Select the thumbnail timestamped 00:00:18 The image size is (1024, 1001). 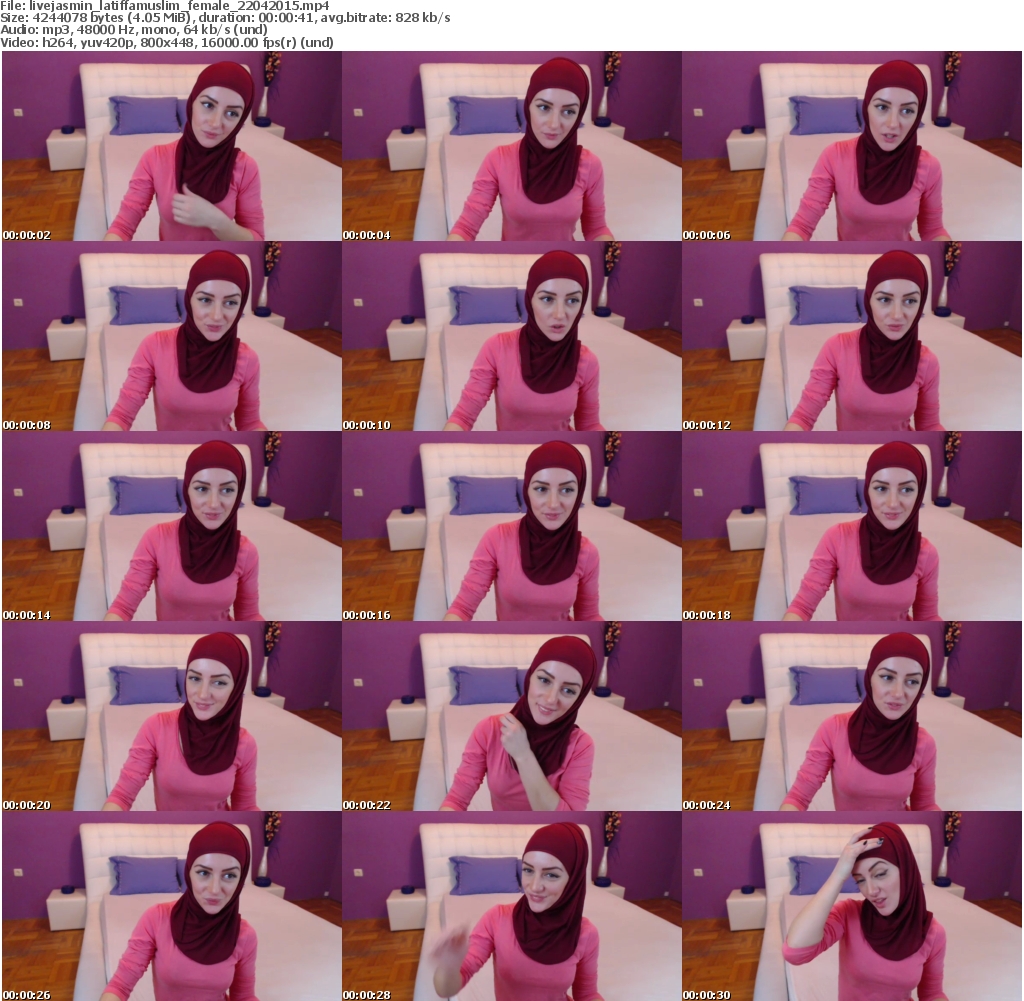point(852,526)
